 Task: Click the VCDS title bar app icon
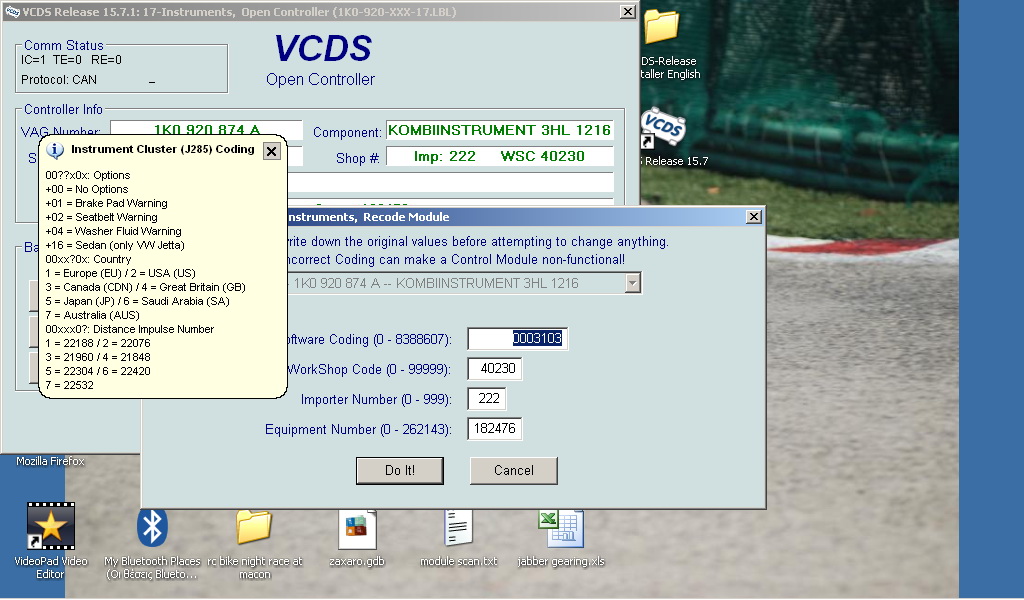(x=12, y=12)
